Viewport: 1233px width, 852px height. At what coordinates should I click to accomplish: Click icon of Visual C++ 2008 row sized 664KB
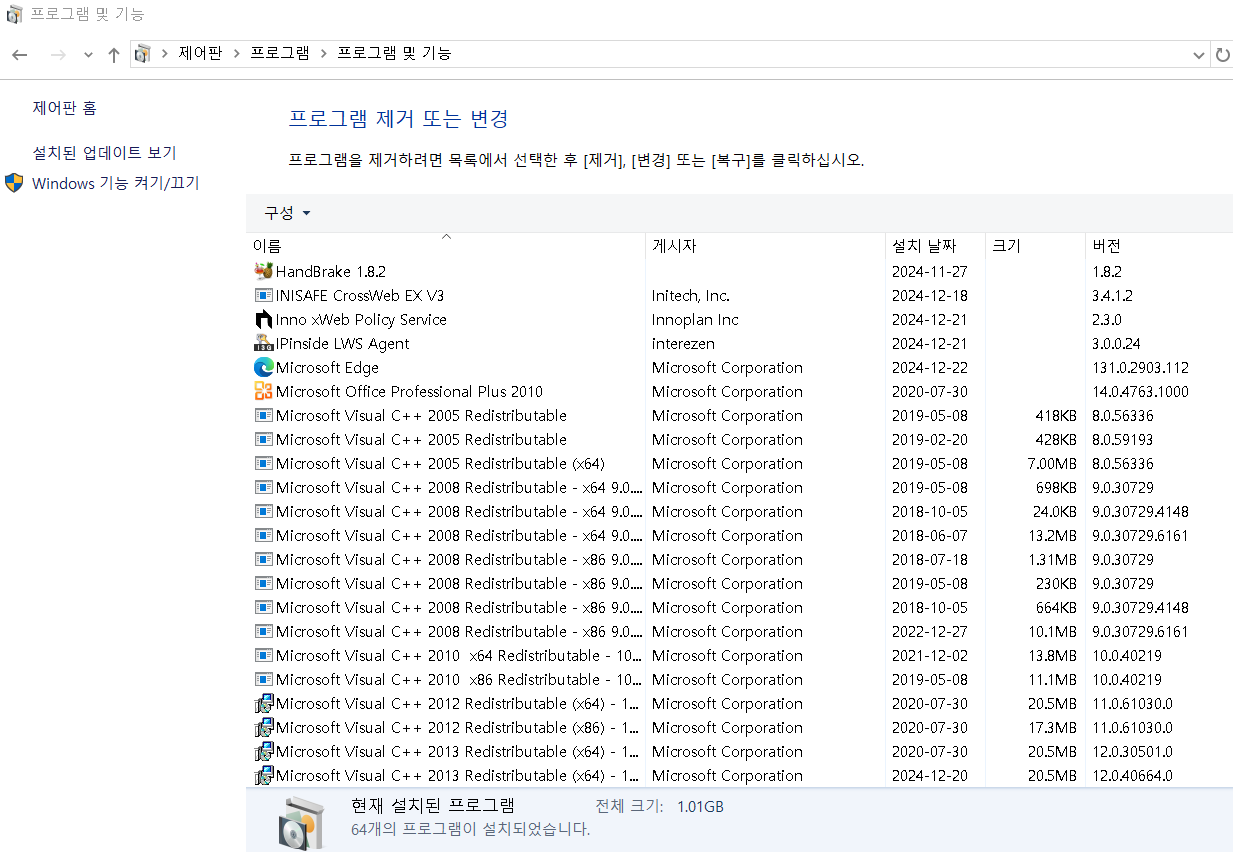click(x=264, y=607)
